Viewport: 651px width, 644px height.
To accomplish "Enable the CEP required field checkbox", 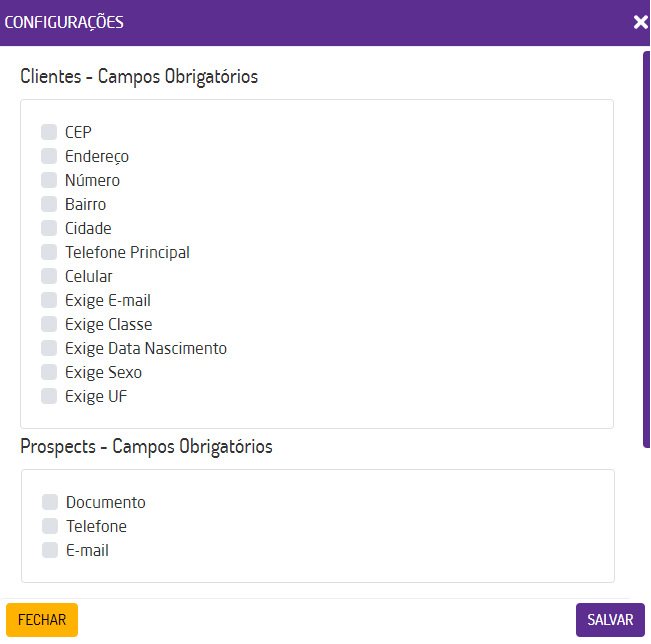I will click(49, 132).
